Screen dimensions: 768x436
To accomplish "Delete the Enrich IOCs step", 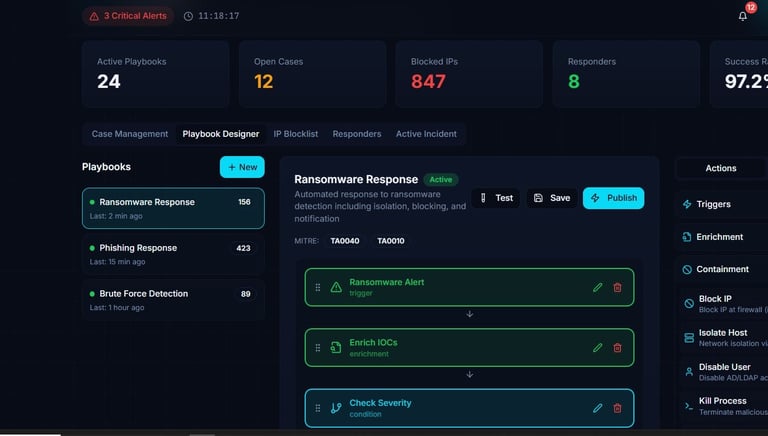I will (618, 348).
